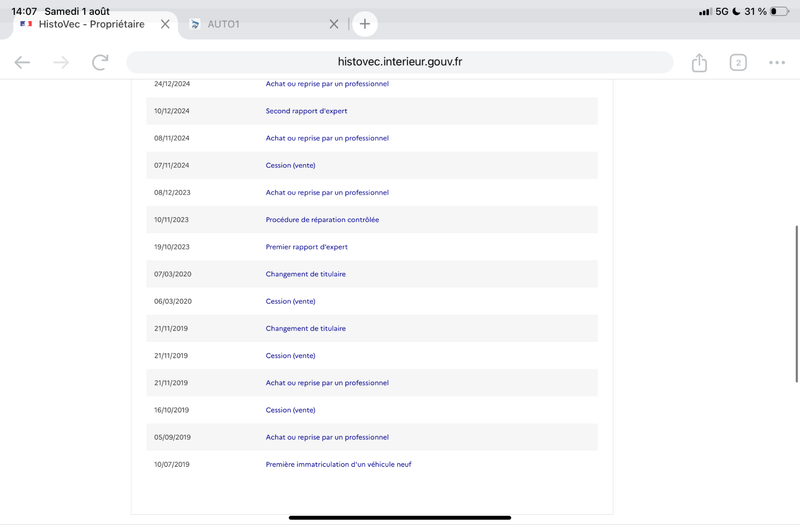Screen dimensions: 800x525
Task: Go back to the previous page
Action: [x=22, y=62]
